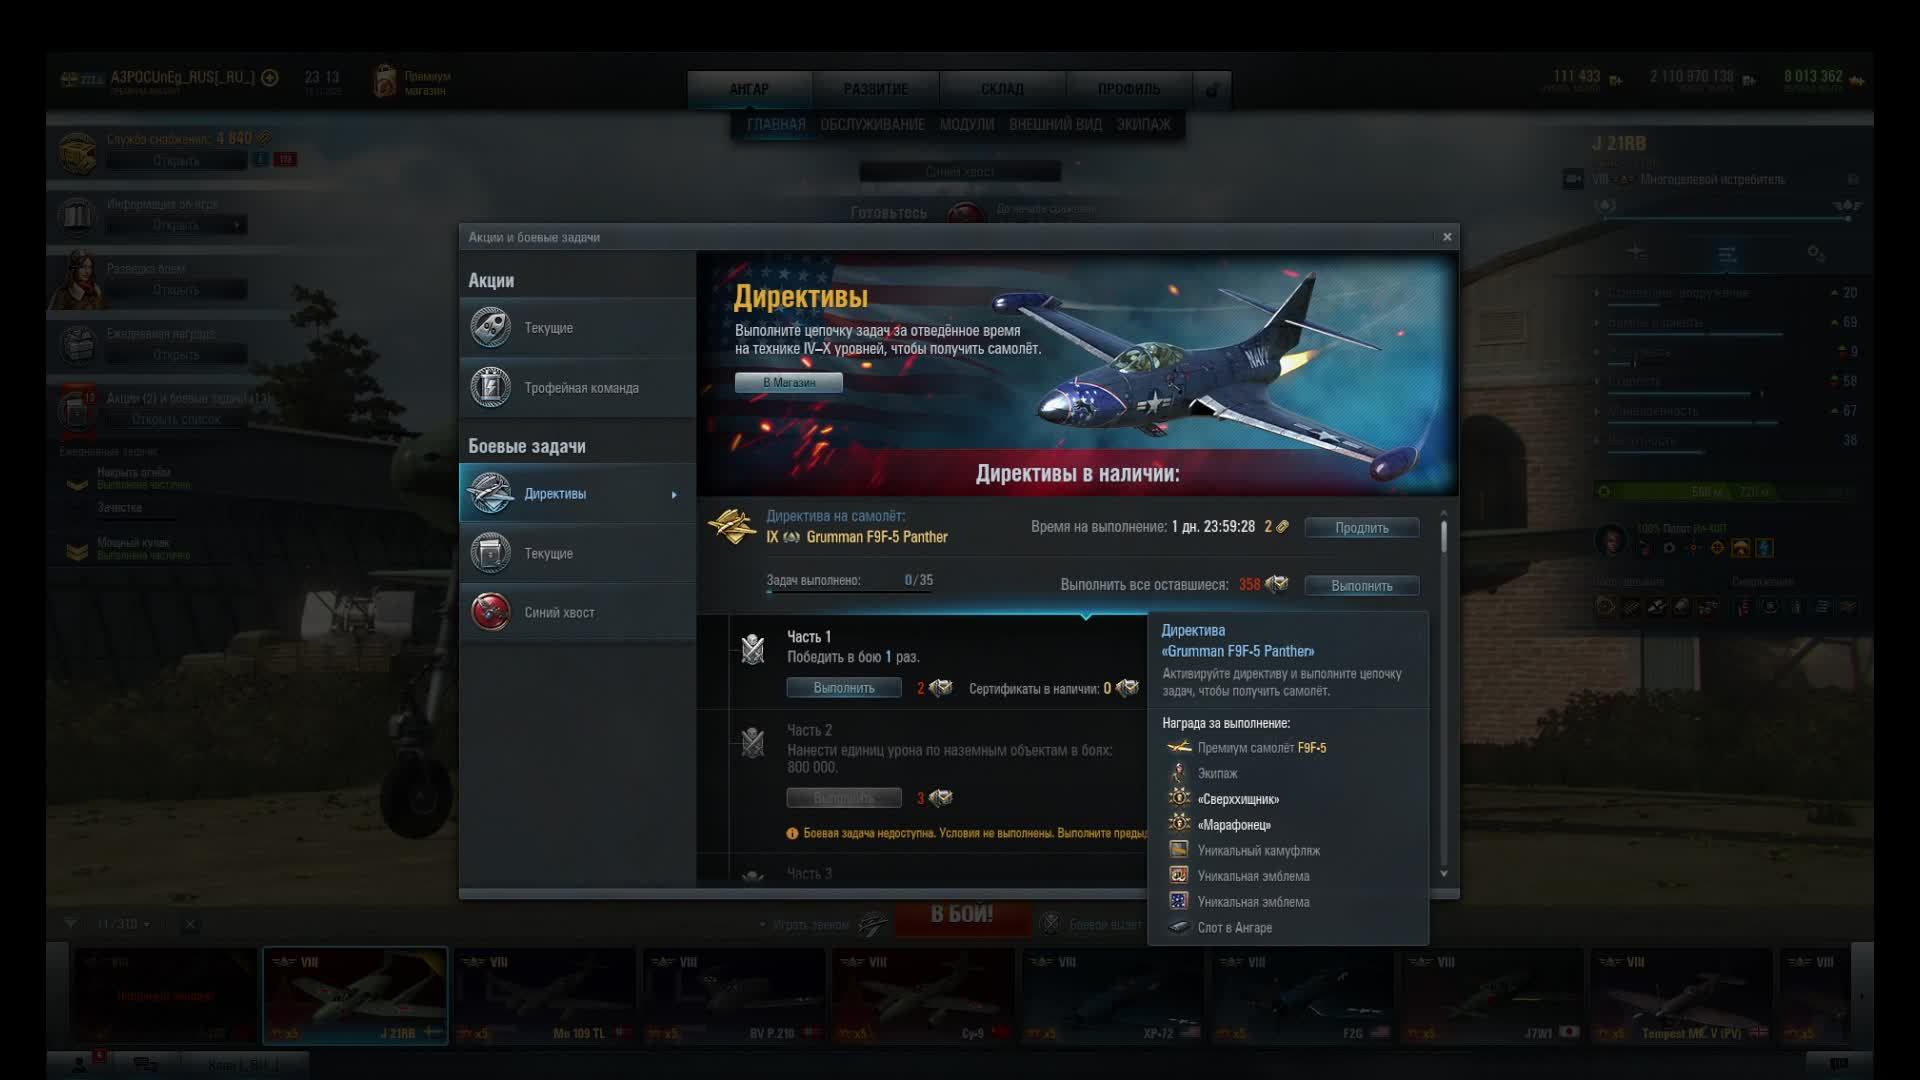Select the Directives combat tasks icon
This screenshot has height=1080, width=1920.
491,494
